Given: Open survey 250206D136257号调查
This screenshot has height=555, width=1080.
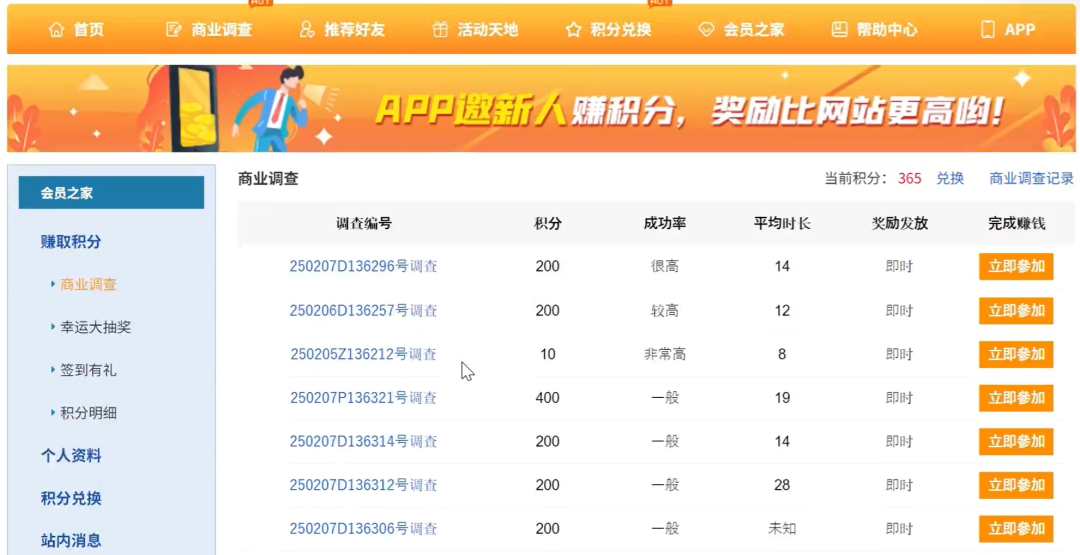Looking at the screenshot, I should tap(363, 311).
